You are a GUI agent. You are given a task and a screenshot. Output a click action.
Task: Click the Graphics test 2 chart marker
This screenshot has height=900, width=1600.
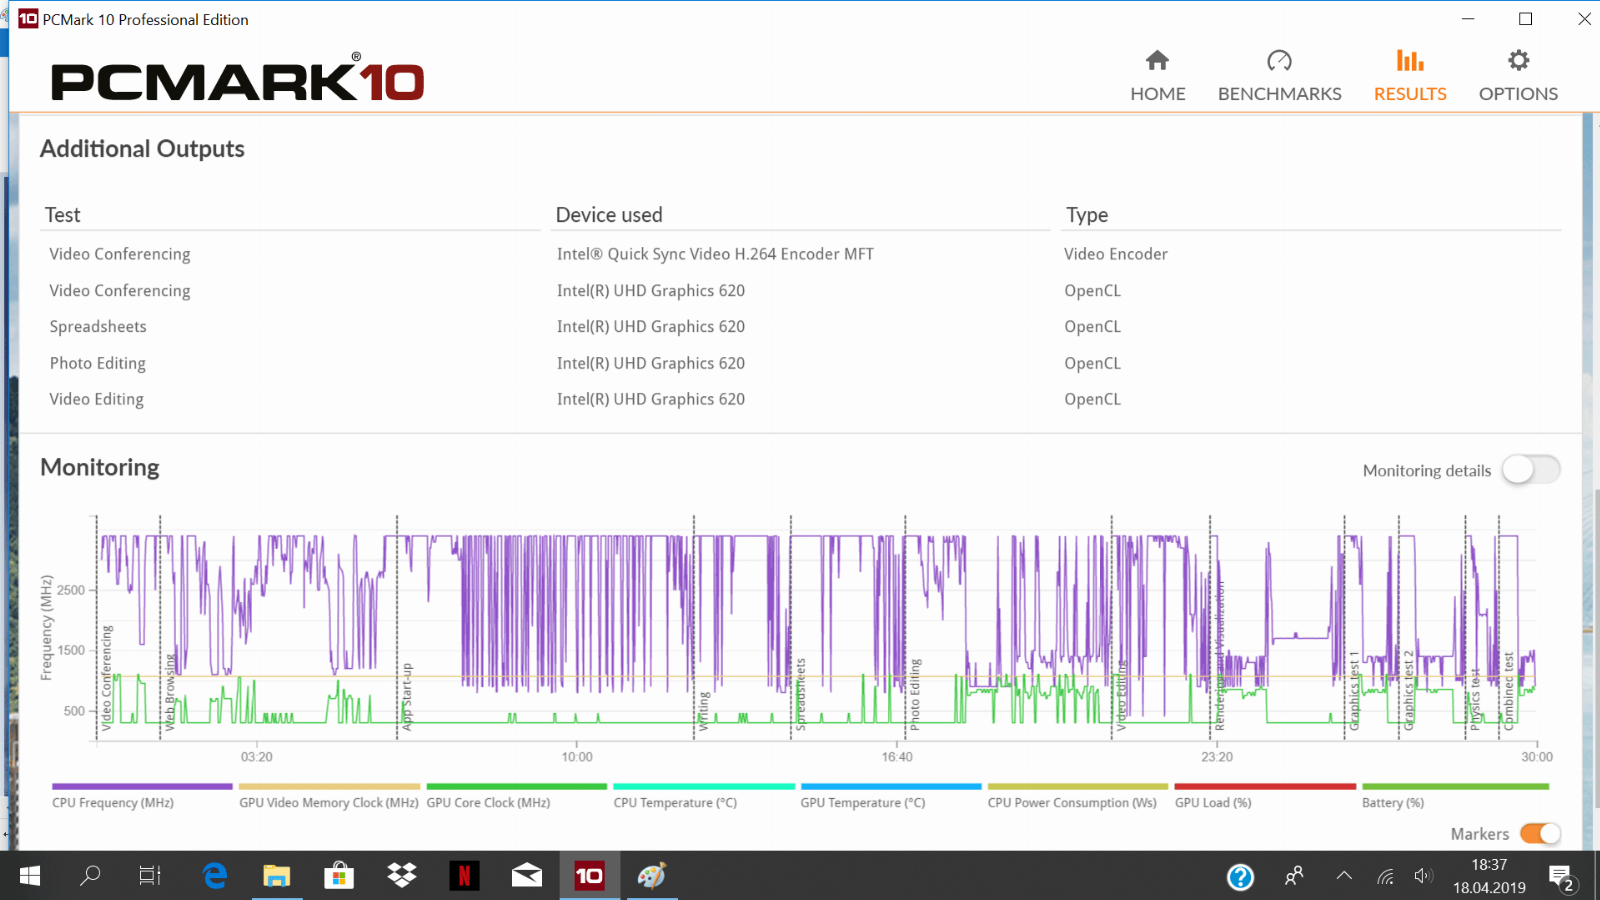click(1408, 691)
